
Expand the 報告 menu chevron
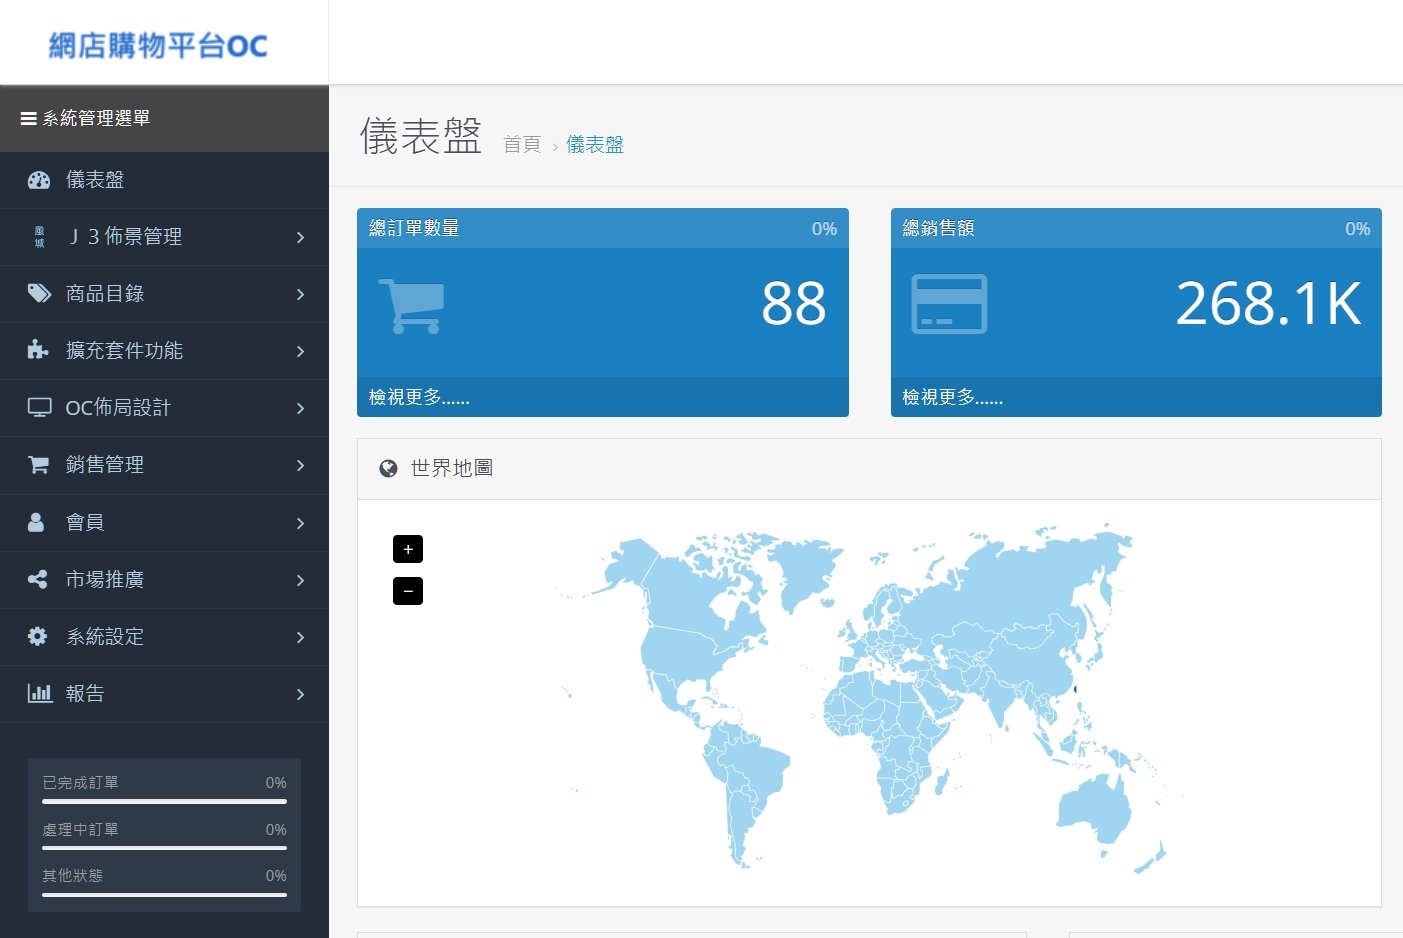coord(300,694)
